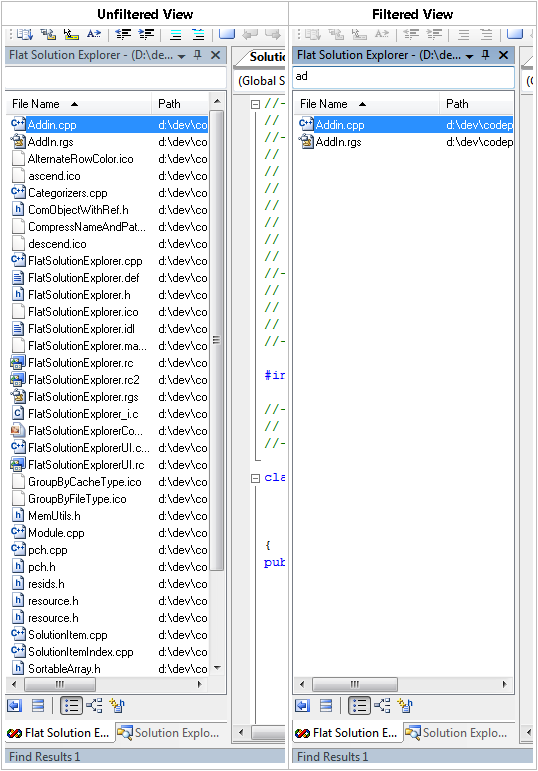Click FlatSolutionExplorer_i.c file icon

point(18,414)
